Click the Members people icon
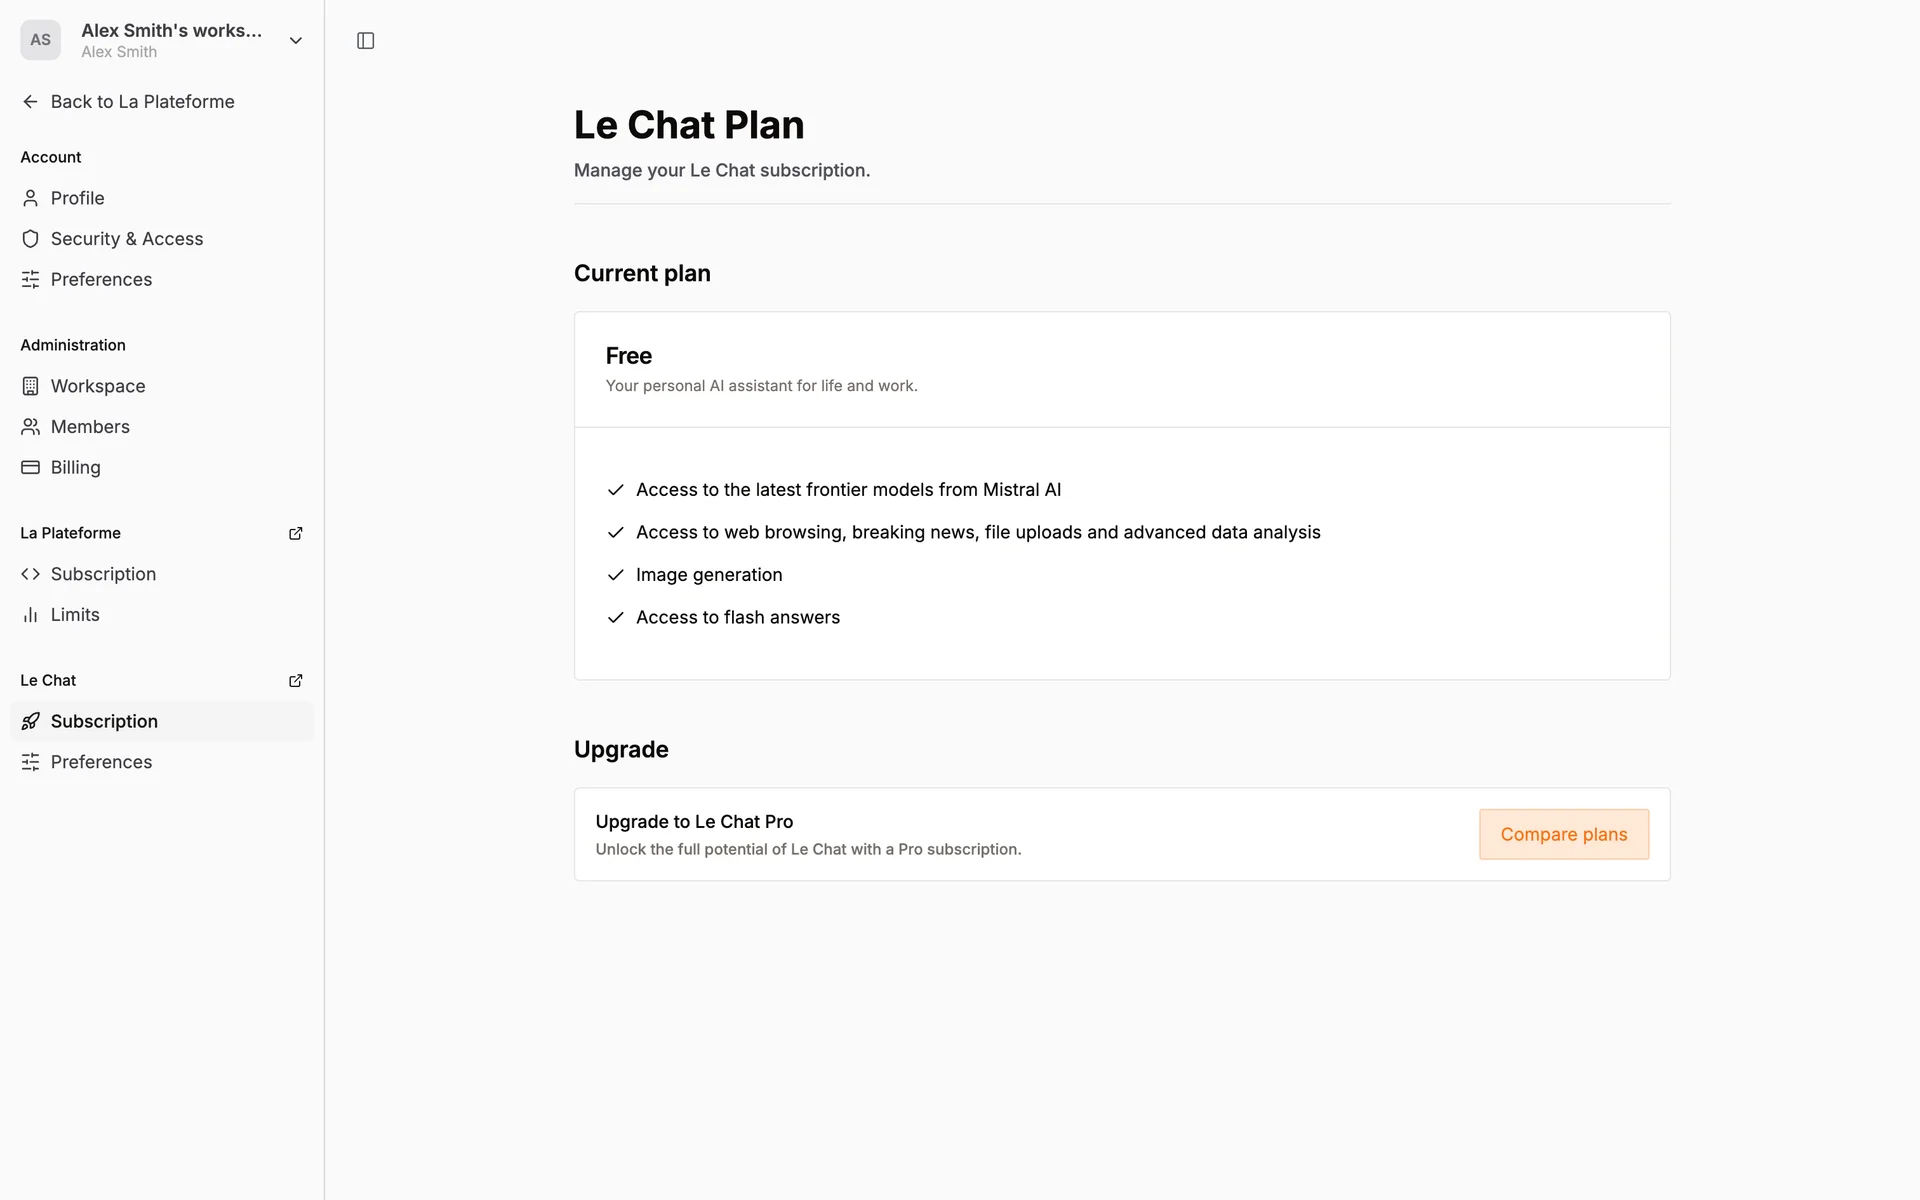This screenshot has width=1920, height=1200. [x=31, y=427]
